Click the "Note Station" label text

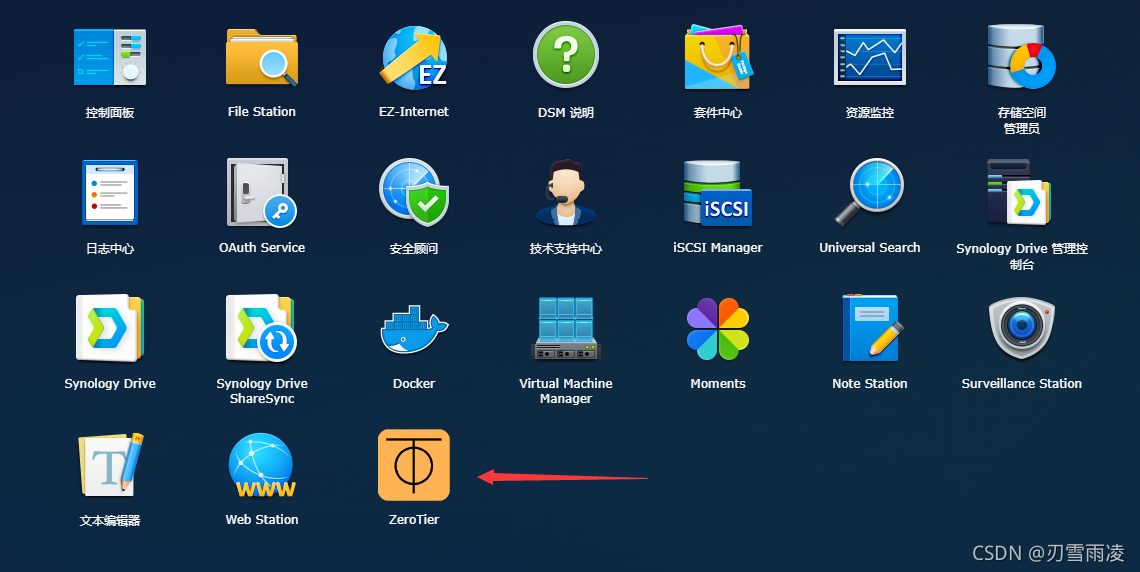tap(870, 384)
